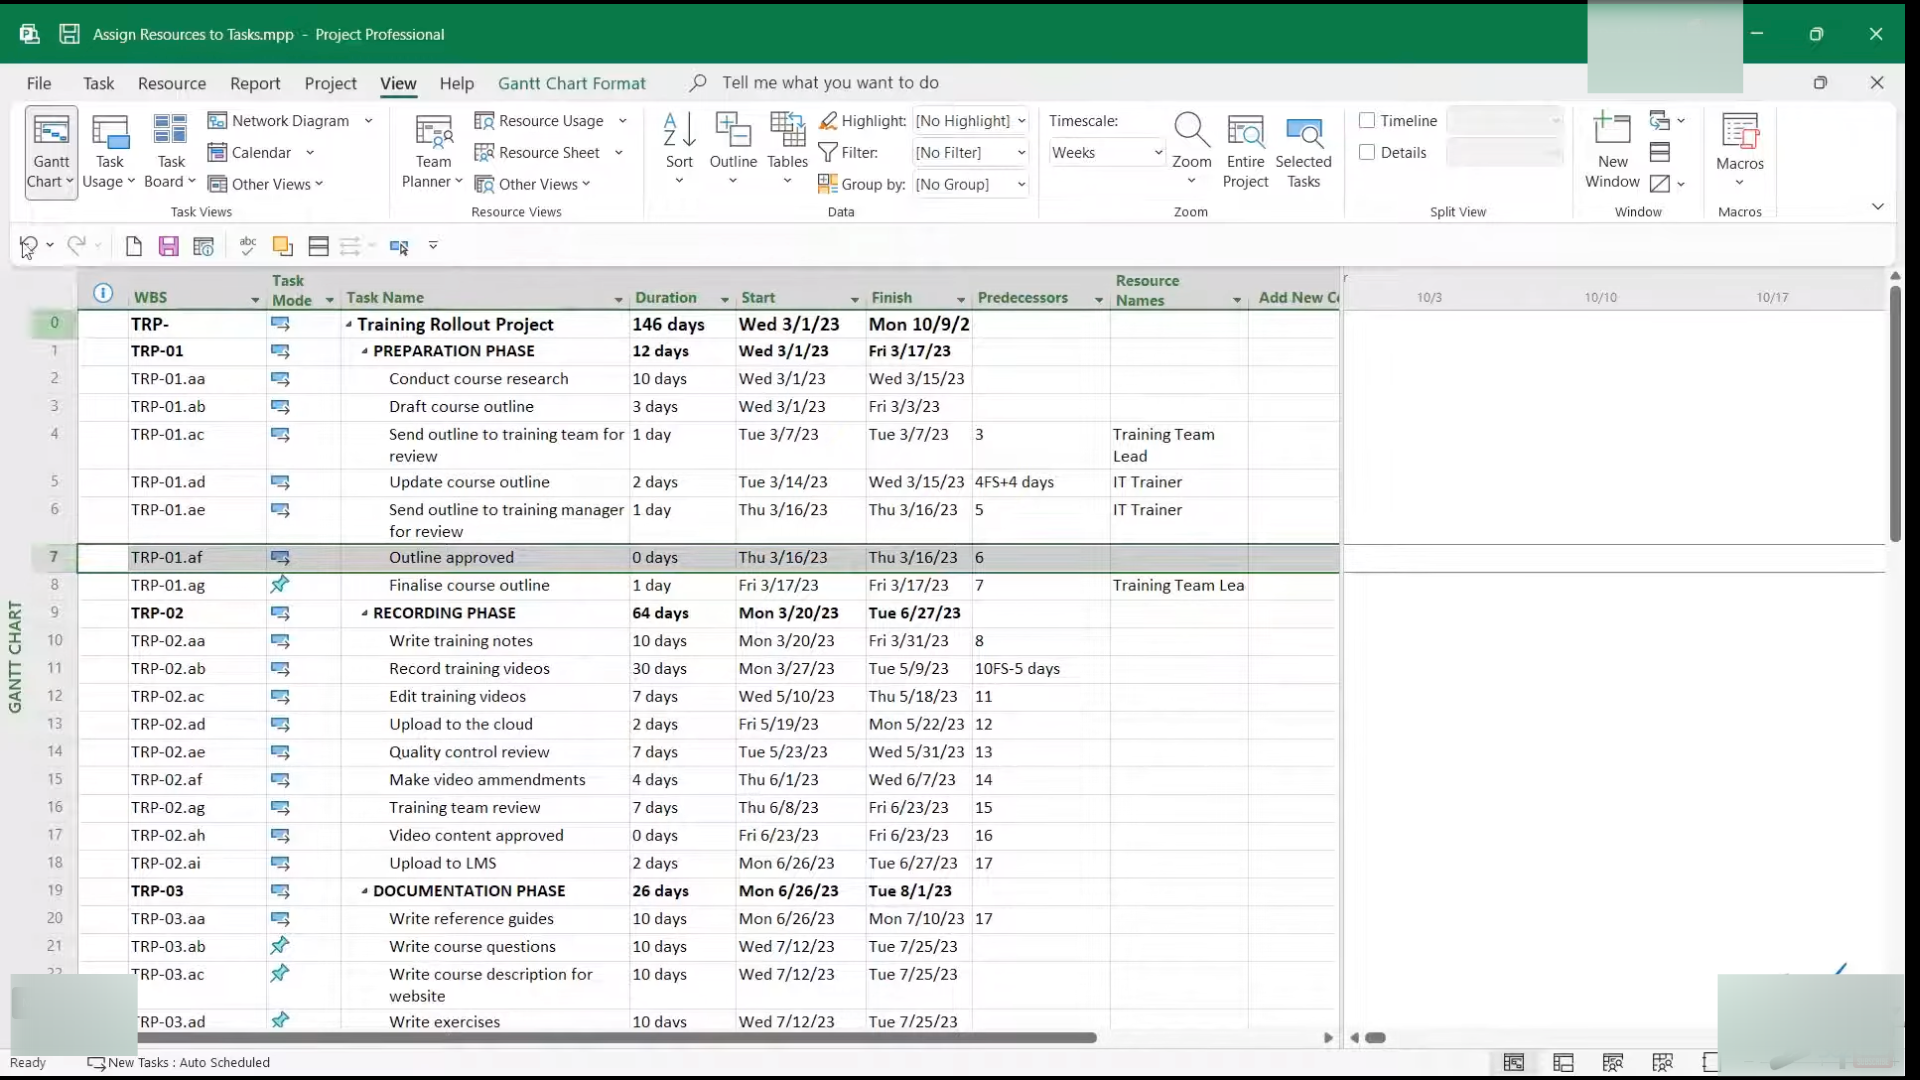
Task: Open the Gantt Chart Format tab
Action: click(x=572, y=84)
